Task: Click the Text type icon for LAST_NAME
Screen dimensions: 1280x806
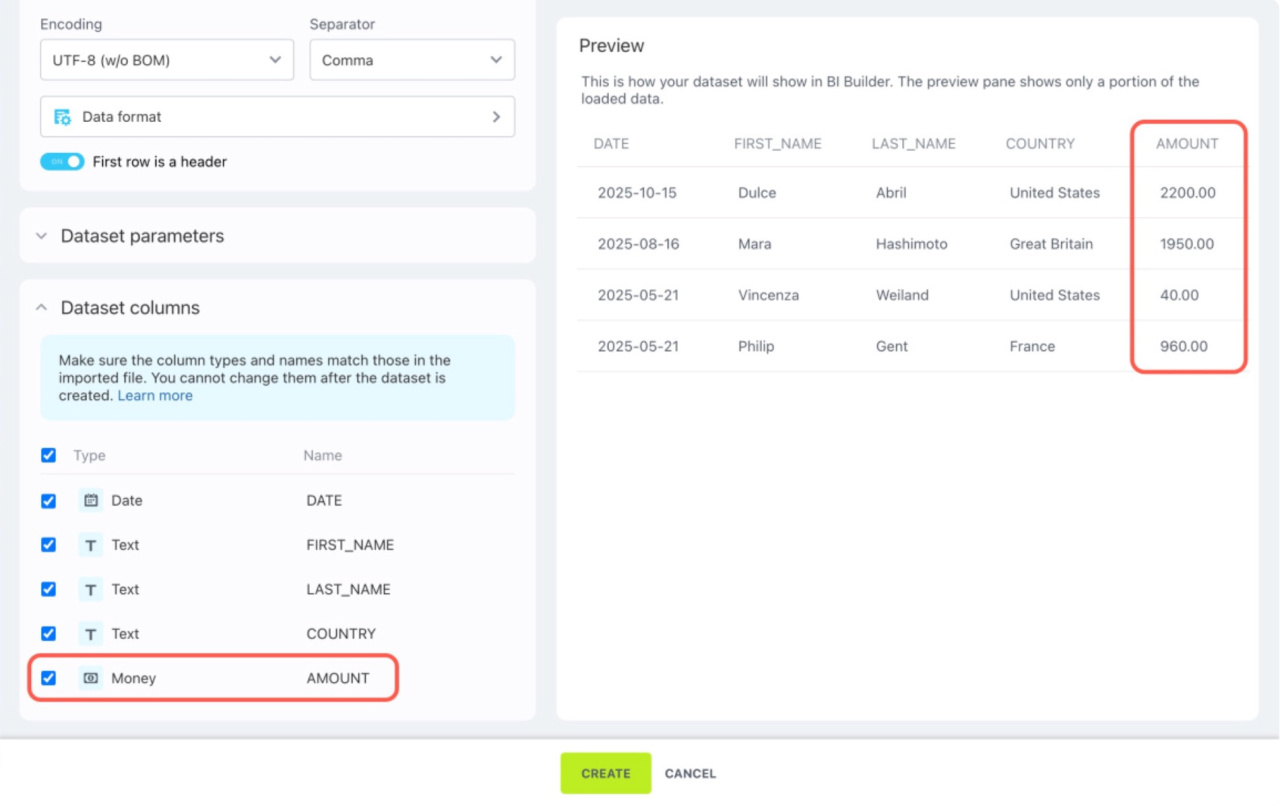Action: point(91,589)
